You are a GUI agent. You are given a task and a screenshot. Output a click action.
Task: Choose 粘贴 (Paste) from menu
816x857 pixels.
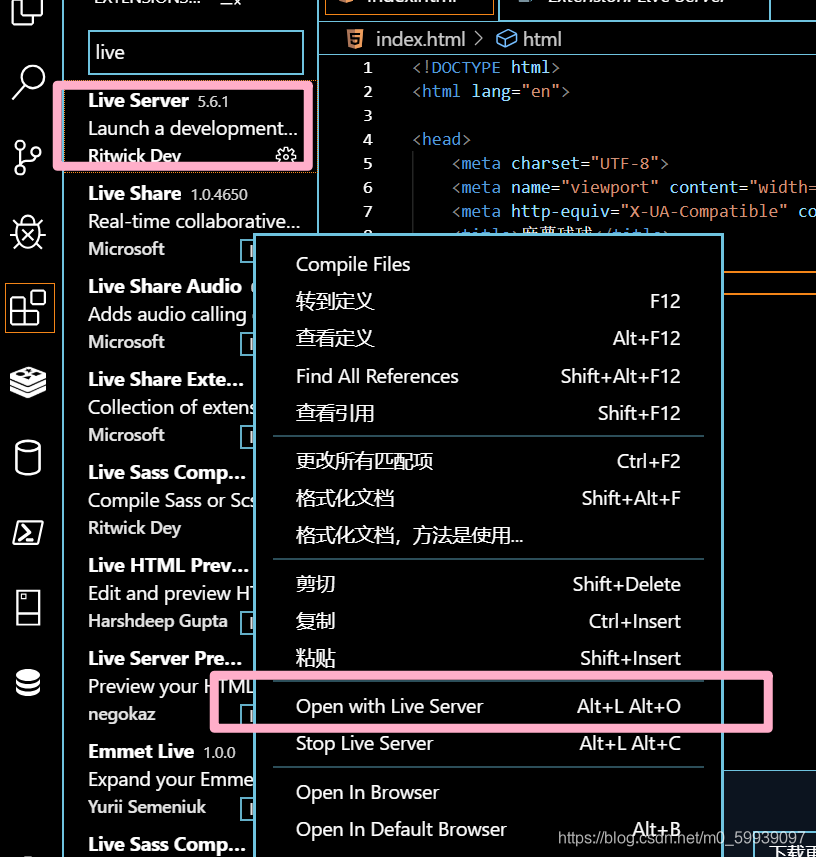(488, 658)
